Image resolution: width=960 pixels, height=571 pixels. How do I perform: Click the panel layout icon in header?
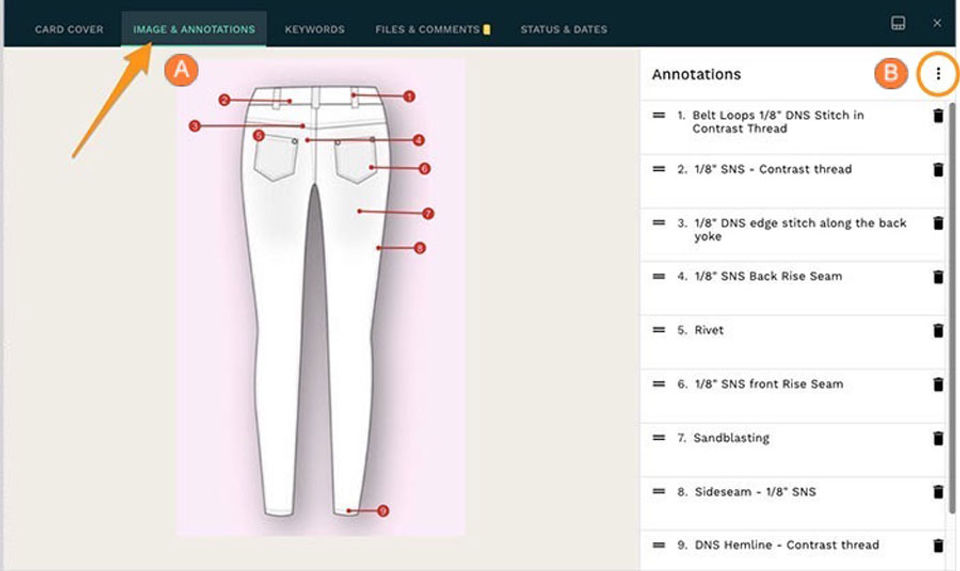[x=898, y=23]
